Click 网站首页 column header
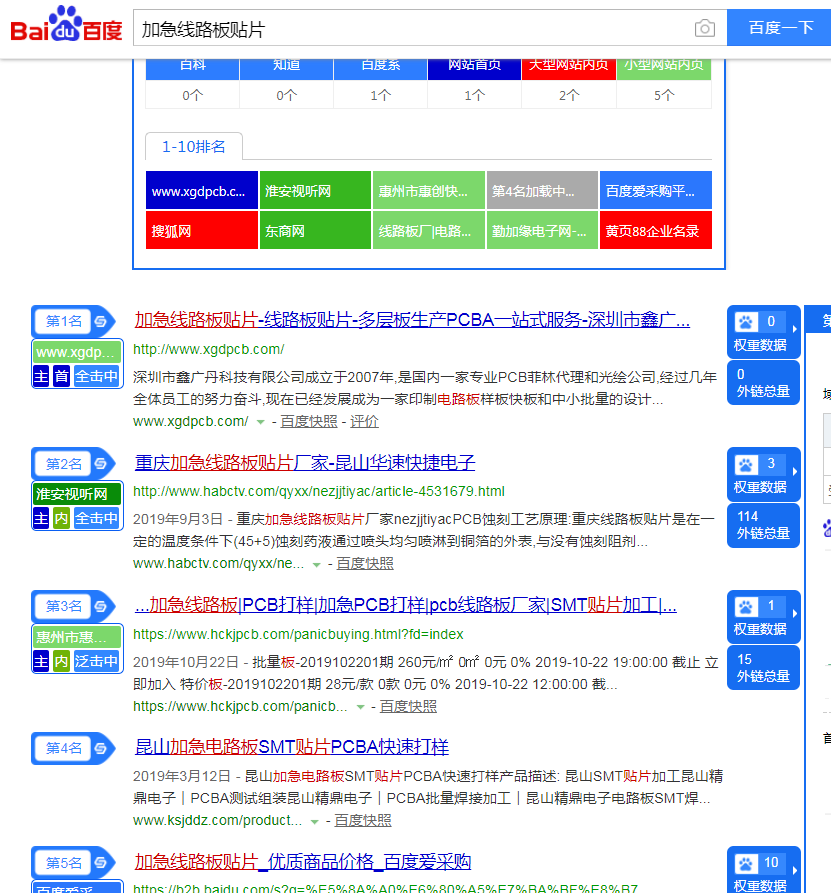This screenshot has height=893, width=831. pyautogui.click(x=474, y=68)
